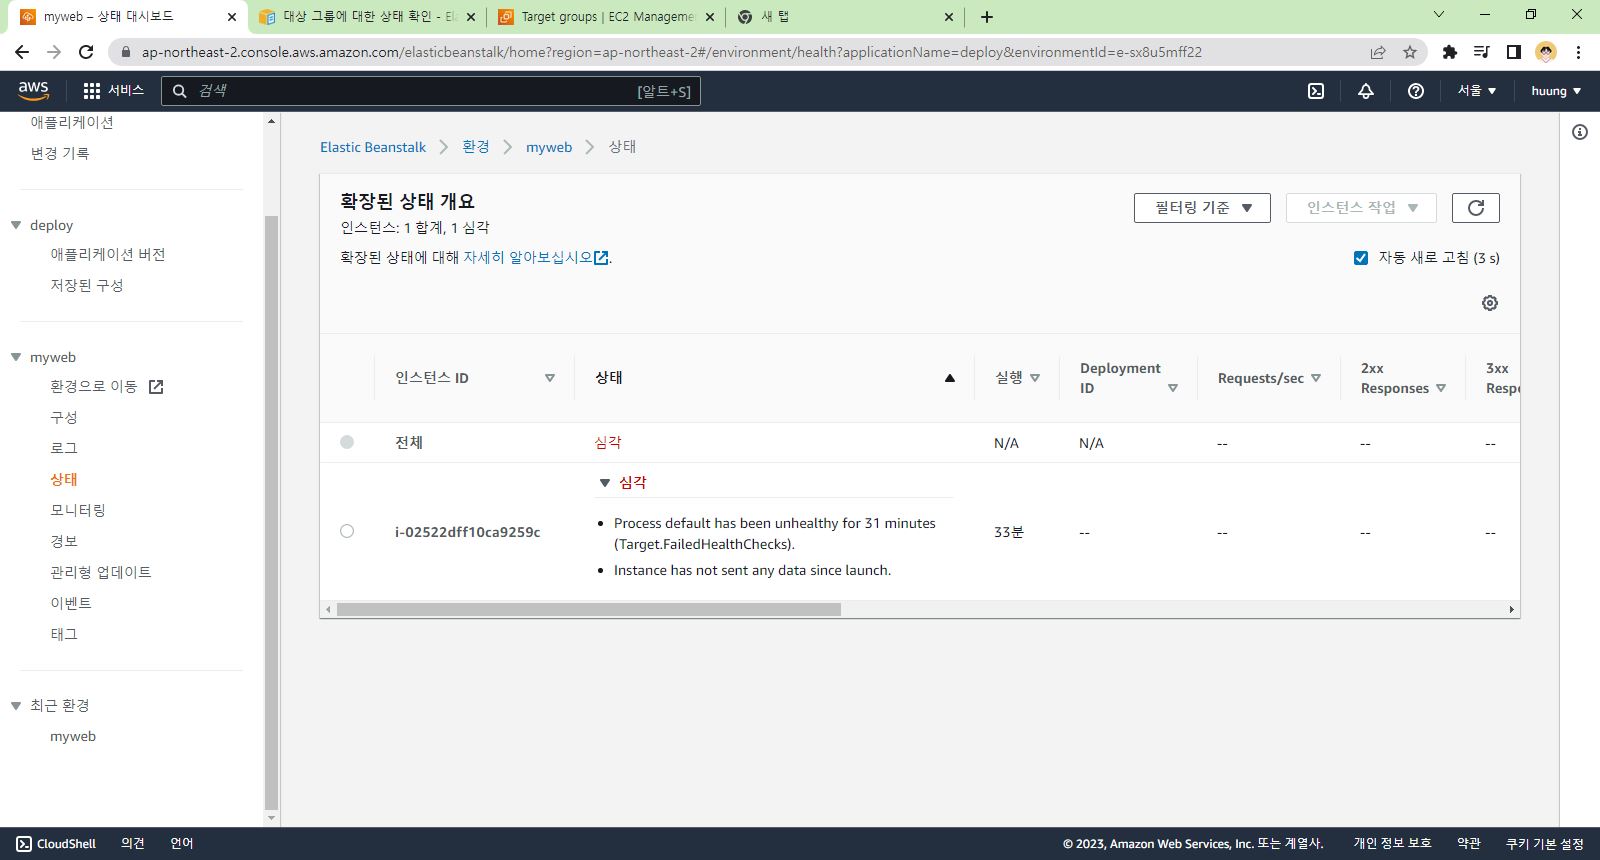The width and height of the screenshot is (1600, 860).
Task: Switch to the 대상 그룹에 대한 상태 확인 tab
Action: 368,17
